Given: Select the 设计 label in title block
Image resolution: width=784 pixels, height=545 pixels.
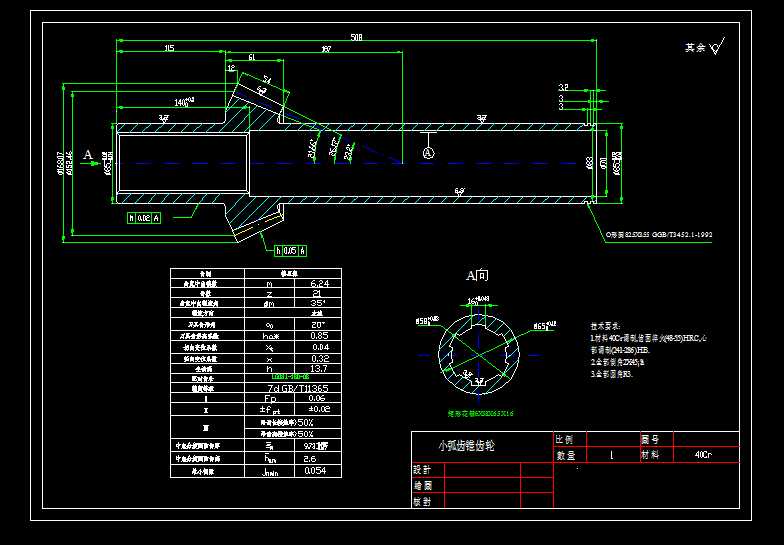Looking at the screenshot, I should coord(422,470).
